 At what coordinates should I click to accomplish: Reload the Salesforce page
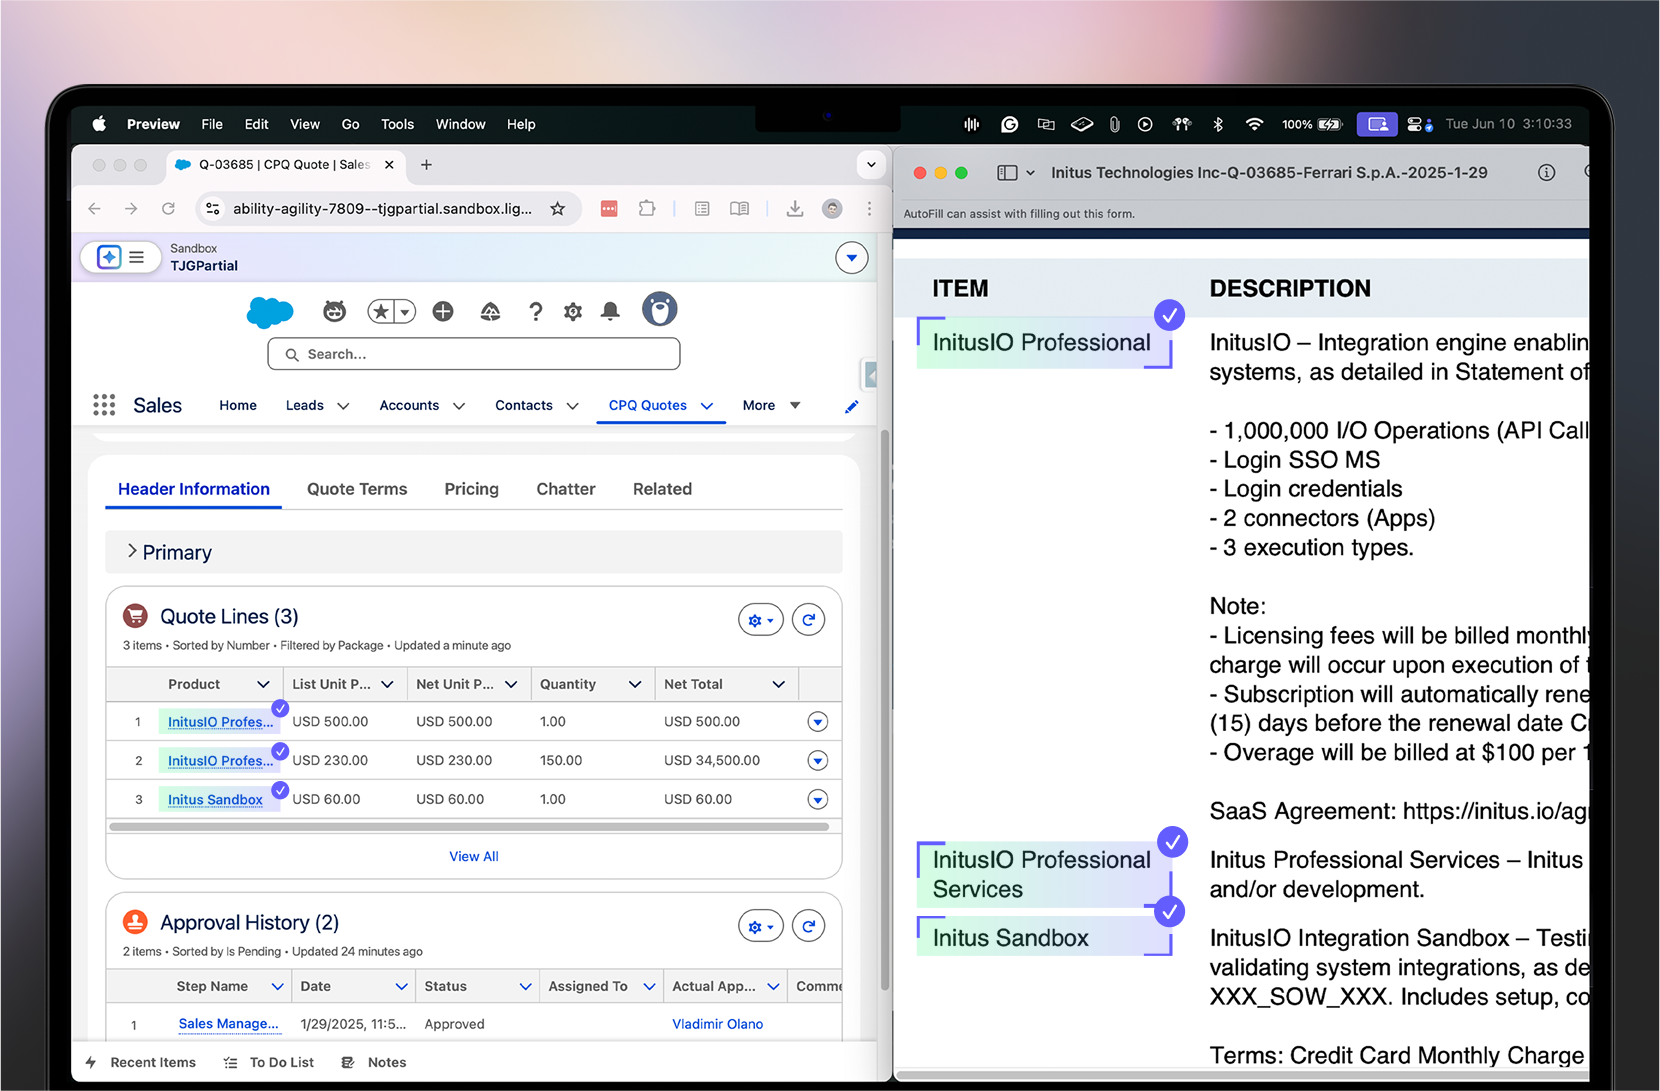click(x=168, y=208)
